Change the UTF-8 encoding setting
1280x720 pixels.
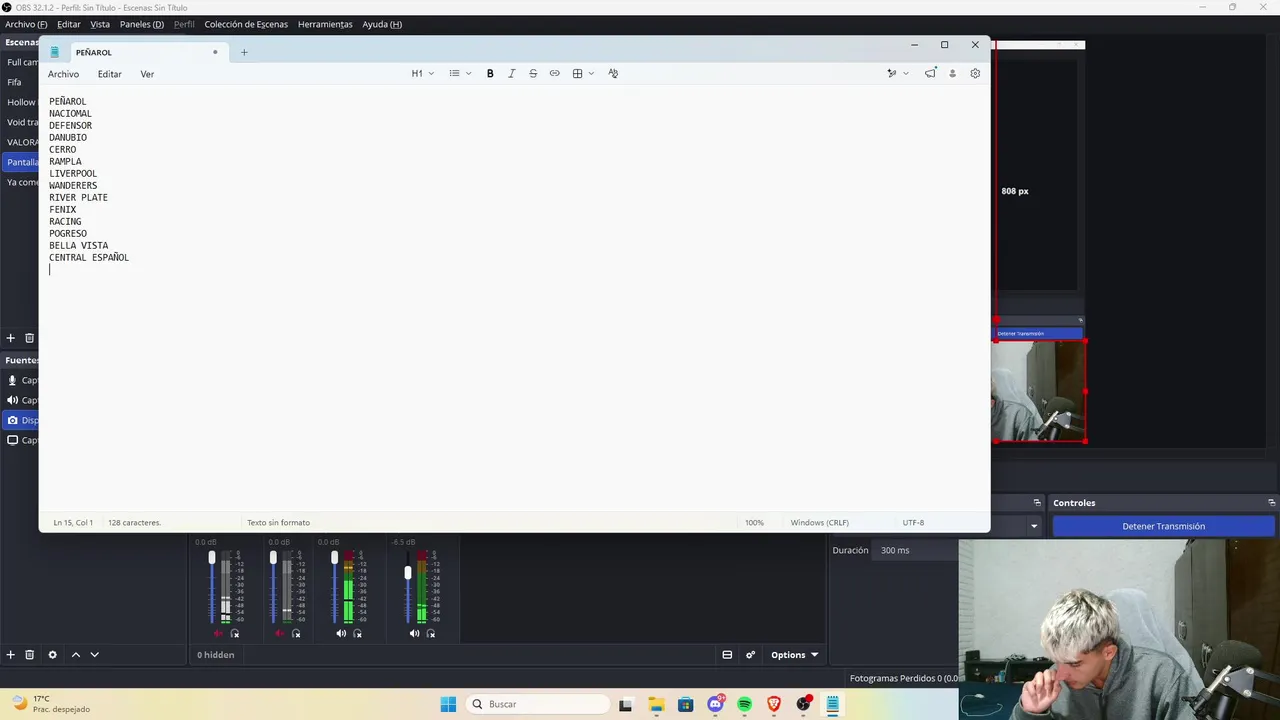(913, 522)
